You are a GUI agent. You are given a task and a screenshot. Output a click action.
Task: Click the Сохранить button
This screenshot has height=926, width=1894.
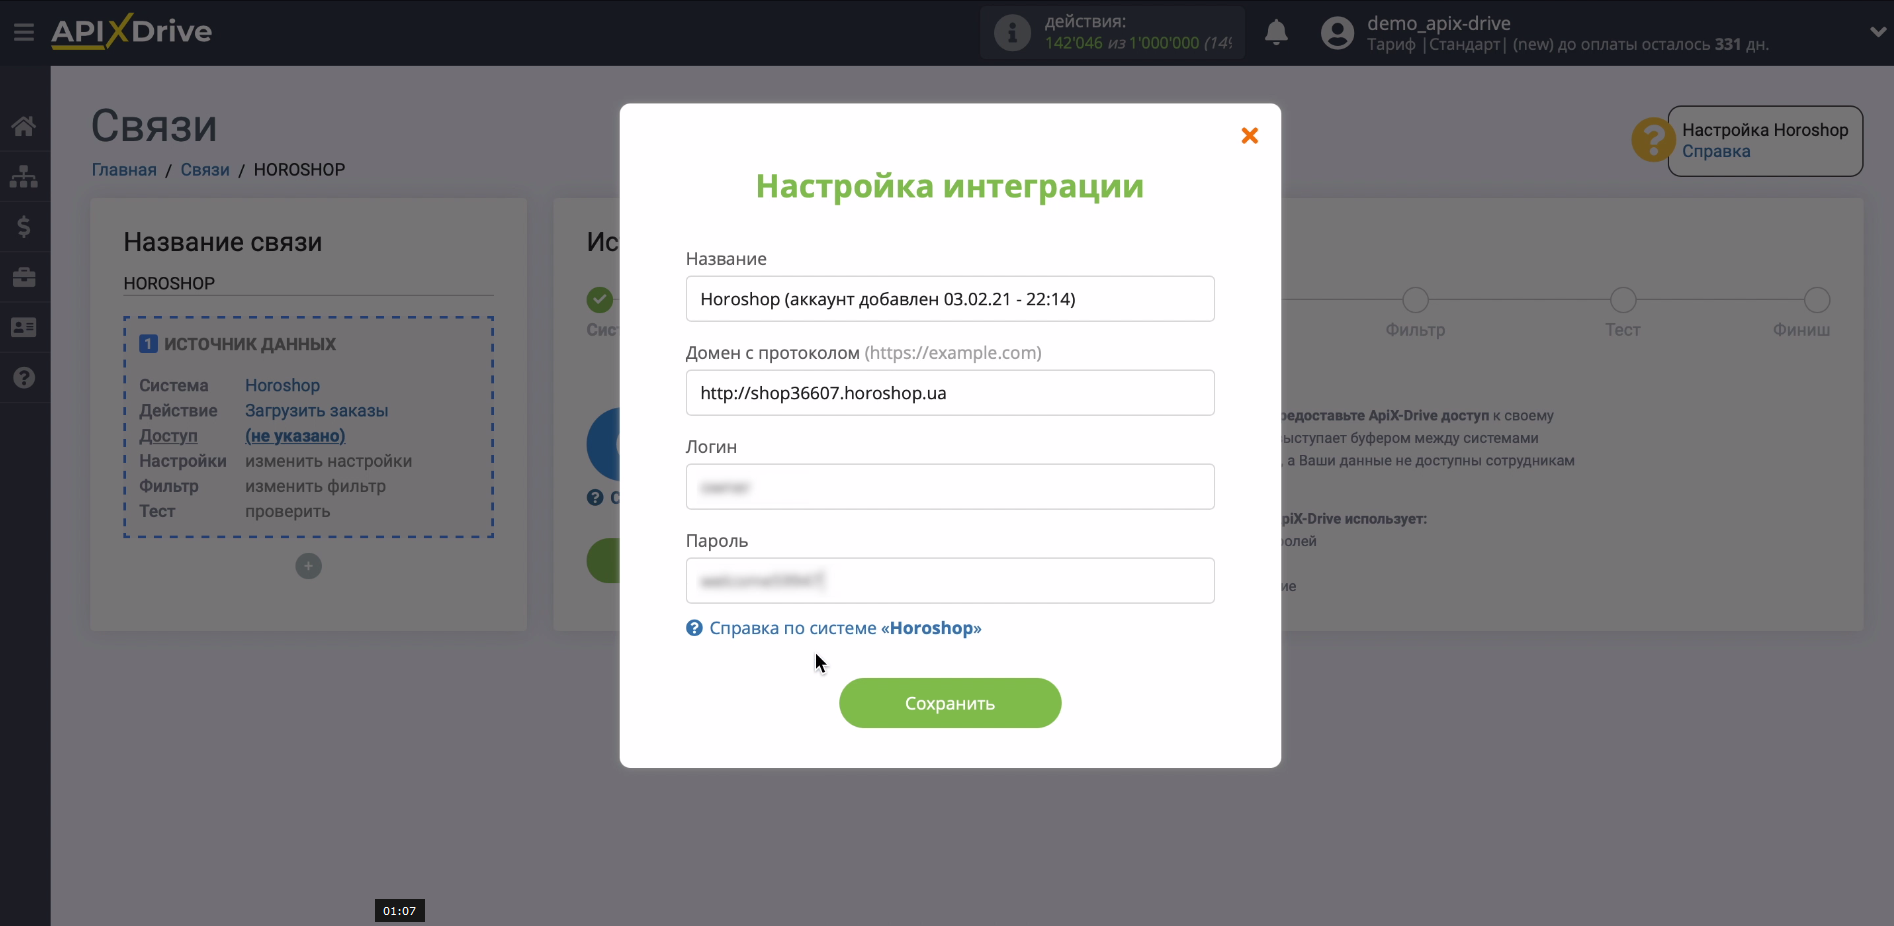[950, 703]
